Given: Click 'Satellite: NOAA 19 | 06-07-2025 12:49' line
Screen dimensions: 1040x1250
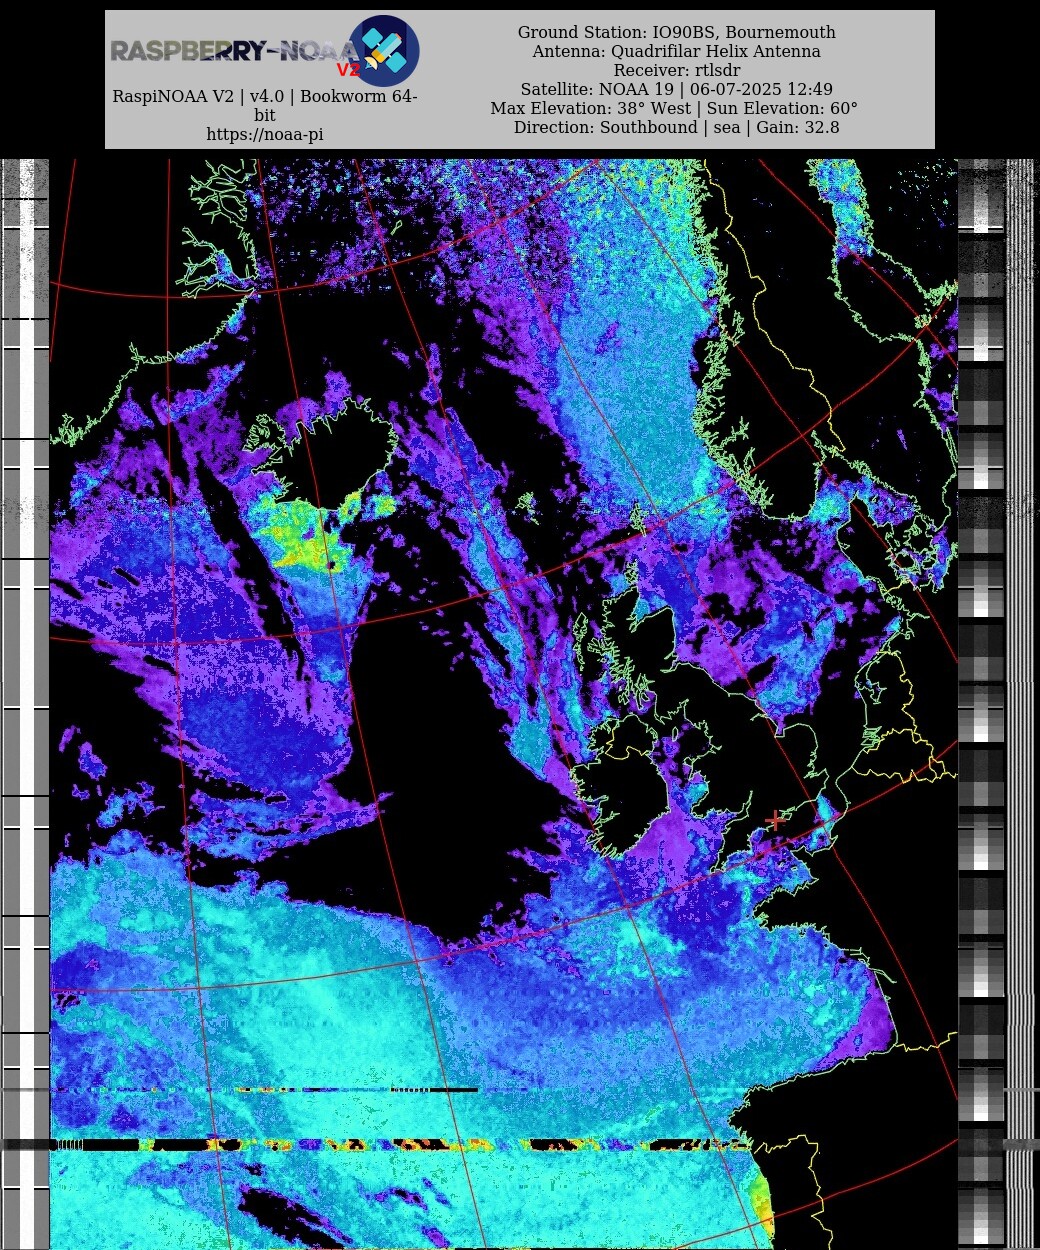Looking at the screenshot, I should [677, 90].
